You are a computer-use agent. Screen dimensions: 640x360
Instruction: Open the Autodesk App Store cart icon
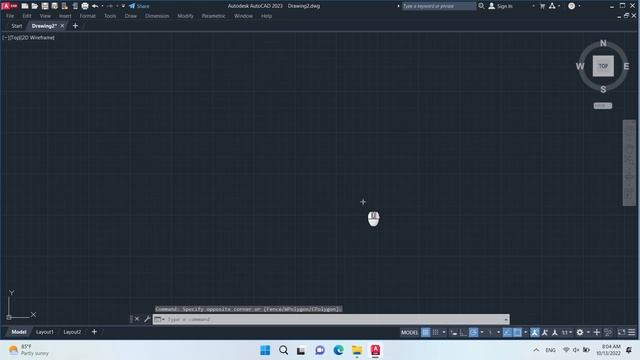(542, 6)
